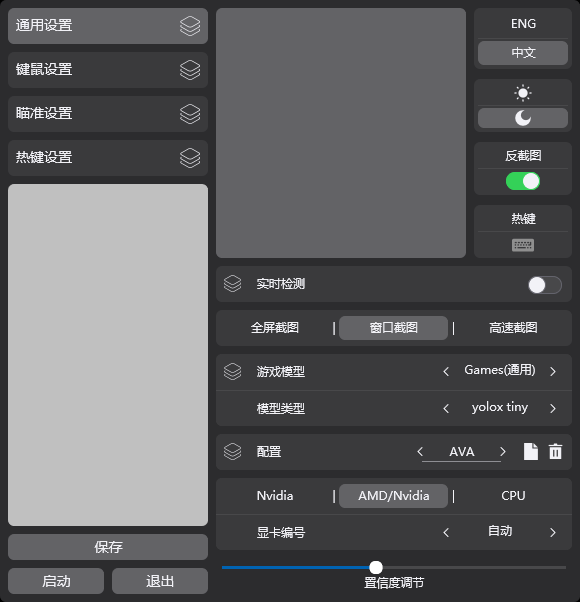The width and height of the screenshot is (580, 602).
Task: Go to previous 模型类型 with left chevron
Action: 446,408
